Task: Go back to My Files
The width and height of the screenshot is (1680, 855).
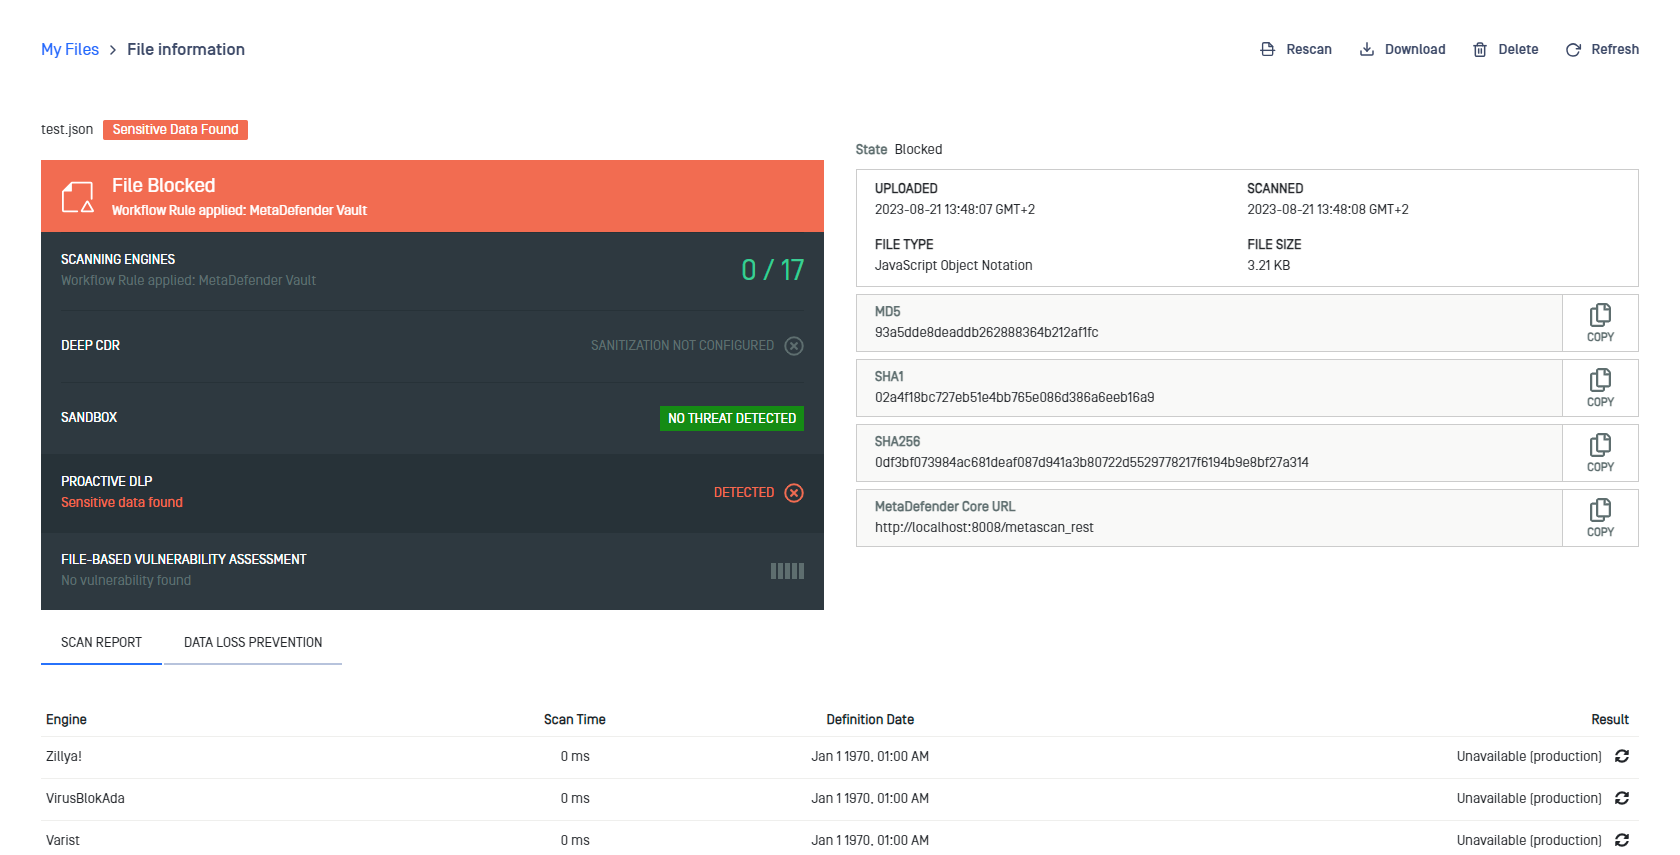Action: point(70,49)
